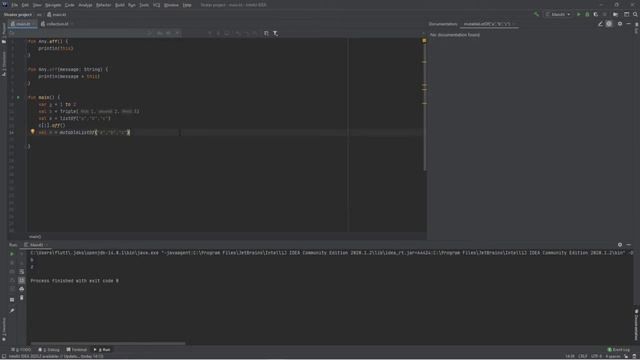Image resolution: width=640 pixels, height=360 pixels.
Task: Open the TODO tool window button
Action: pyautogui.click(x=21, y=350)
